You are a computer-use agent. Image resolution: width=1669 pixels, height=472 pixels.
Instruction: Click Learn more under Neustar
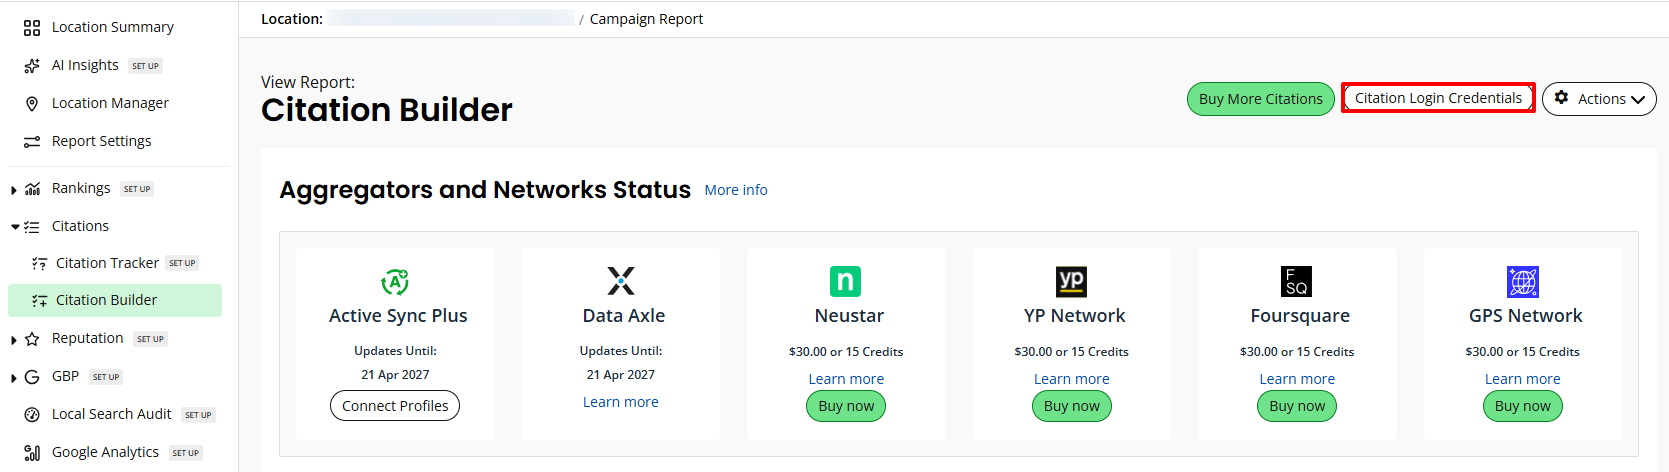(x=846, y=379)
